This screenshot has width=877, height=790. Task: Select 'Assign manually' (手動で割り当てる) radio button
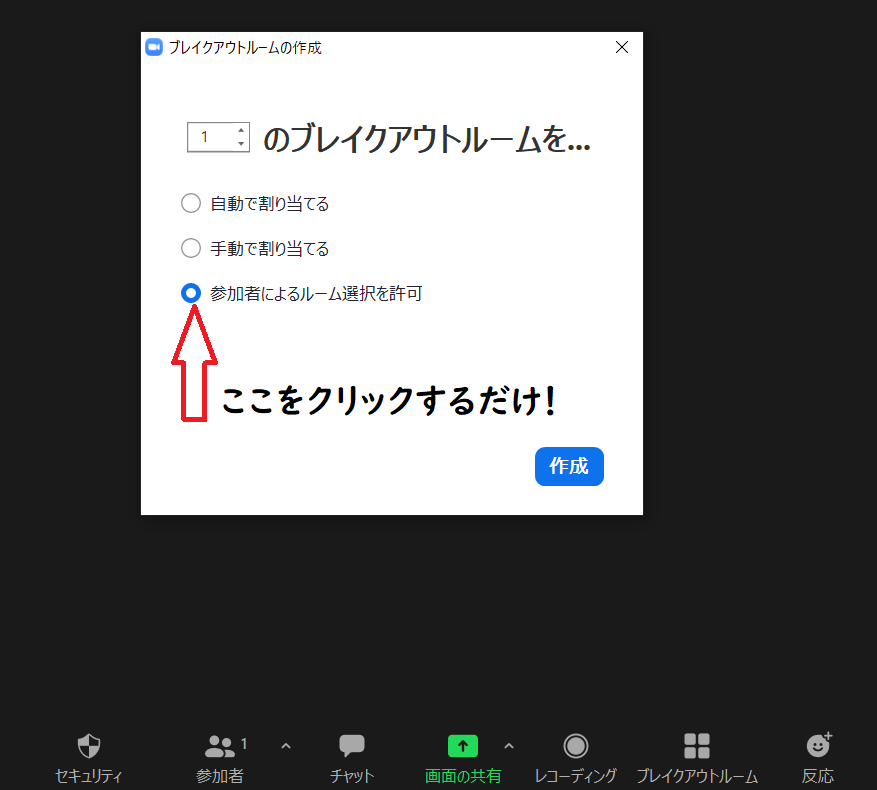click(191, 248)
